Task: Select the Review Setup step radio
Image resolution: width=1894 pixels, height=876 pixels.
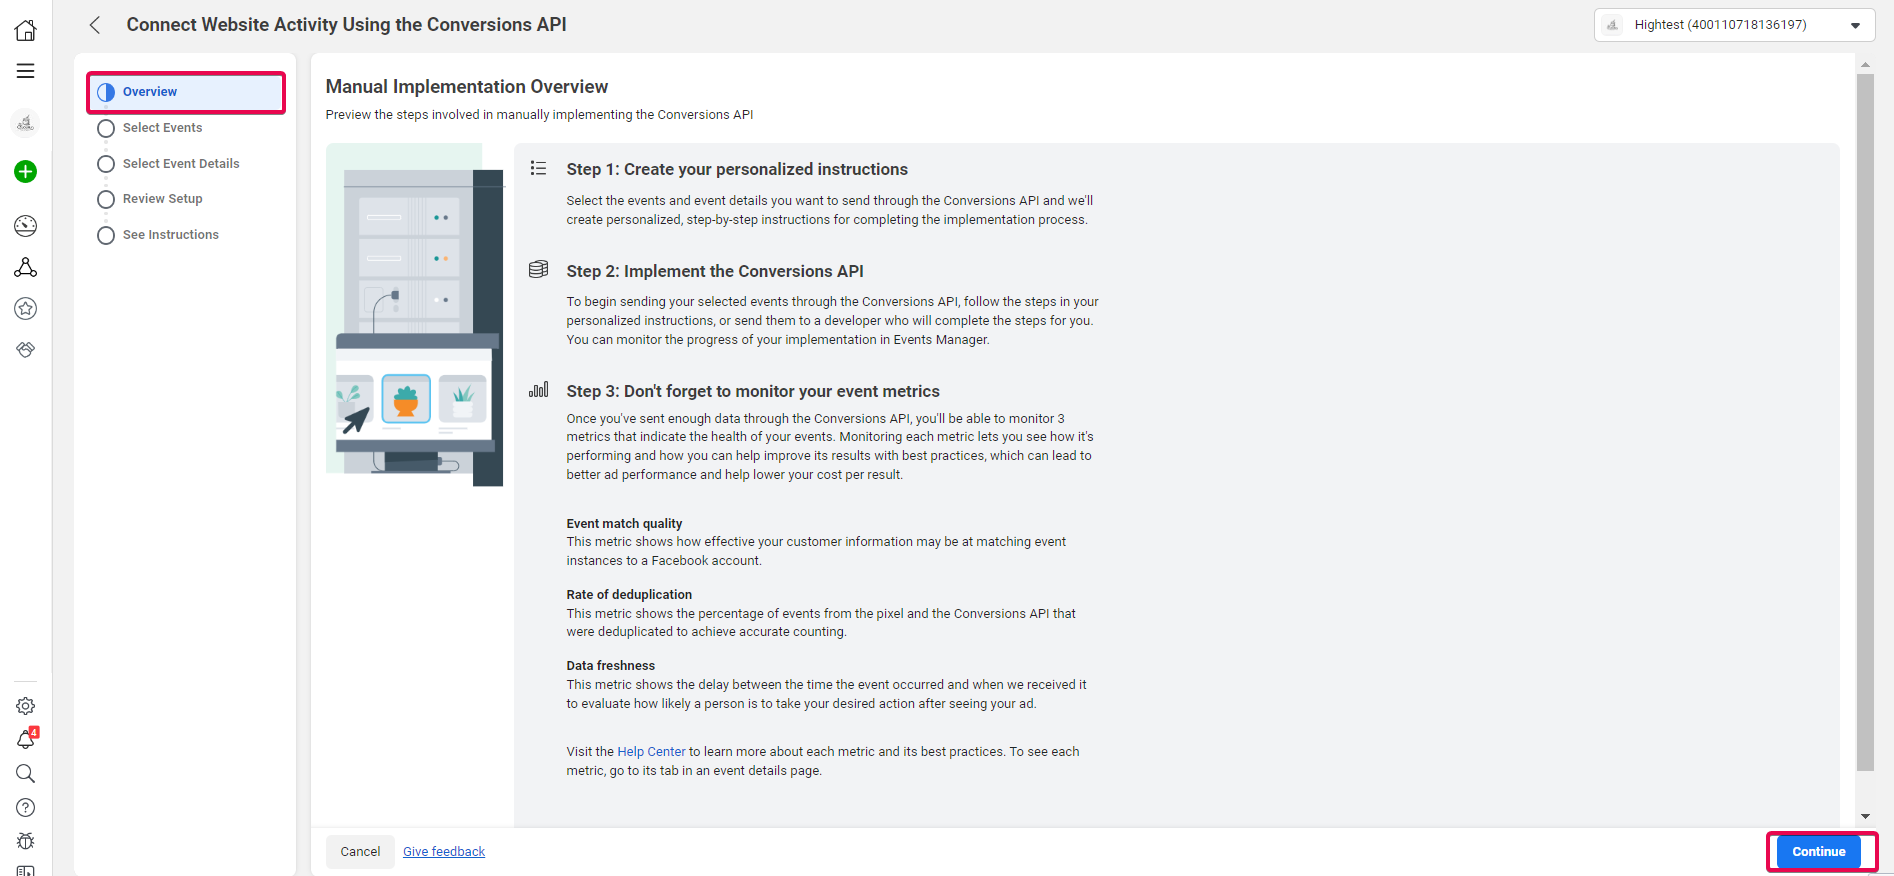Action: coord(106,199)
